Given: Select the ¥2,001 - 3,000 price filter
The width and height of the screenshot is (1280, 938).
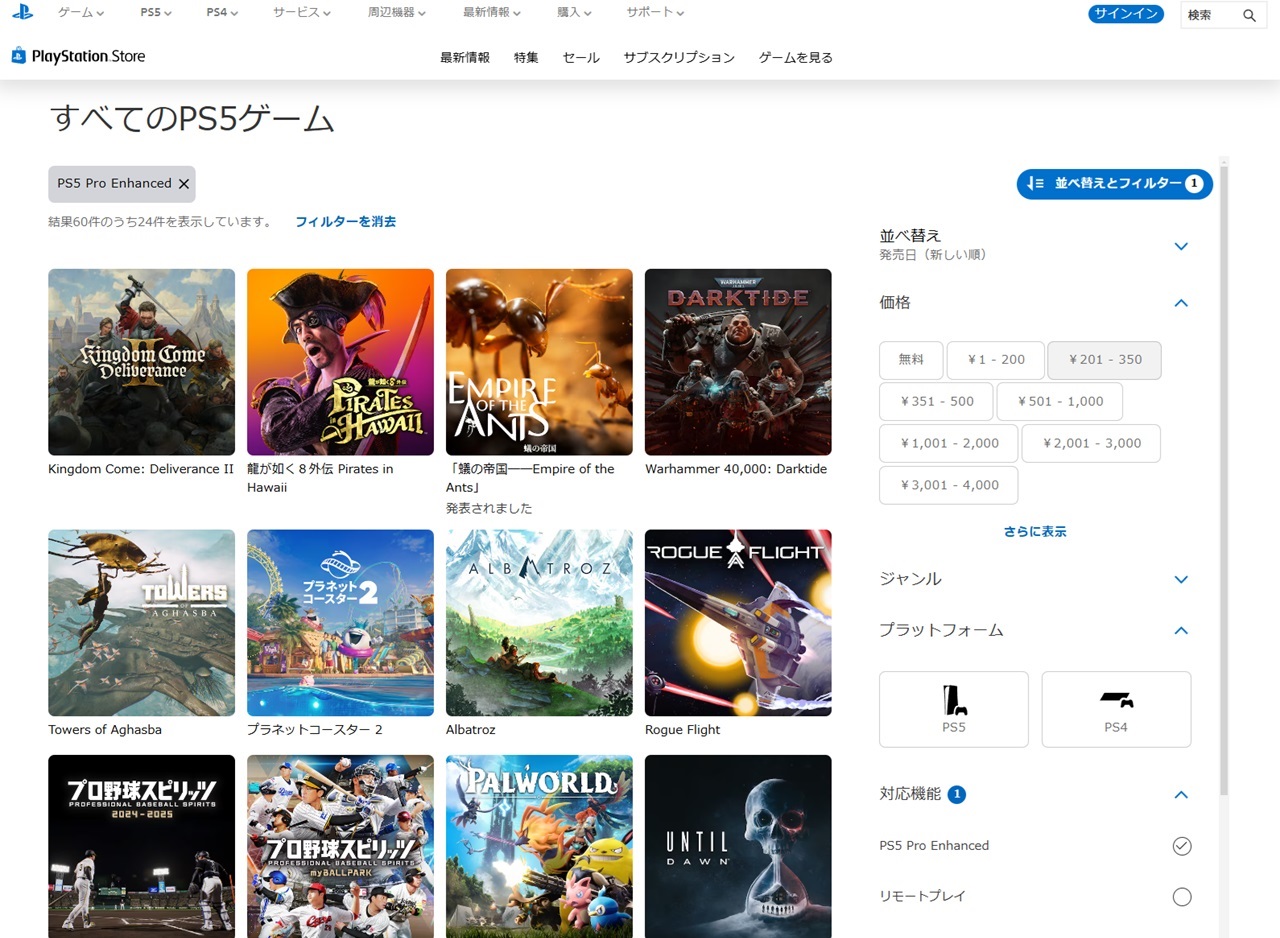Looking at the screenshot, I should click(x=1091, y=443).
